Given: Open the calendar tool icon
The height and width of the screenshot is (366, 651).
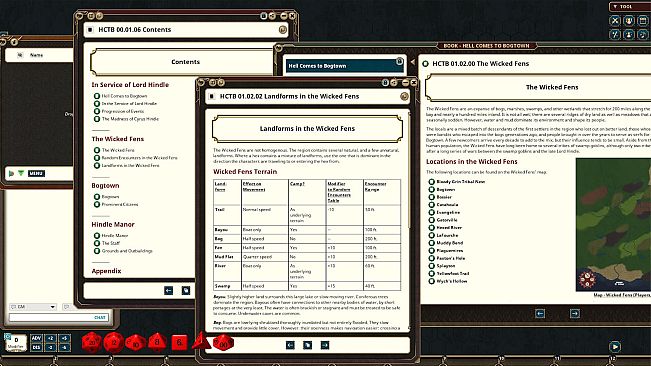Looking at the screenshot, I should click(643, 20).
